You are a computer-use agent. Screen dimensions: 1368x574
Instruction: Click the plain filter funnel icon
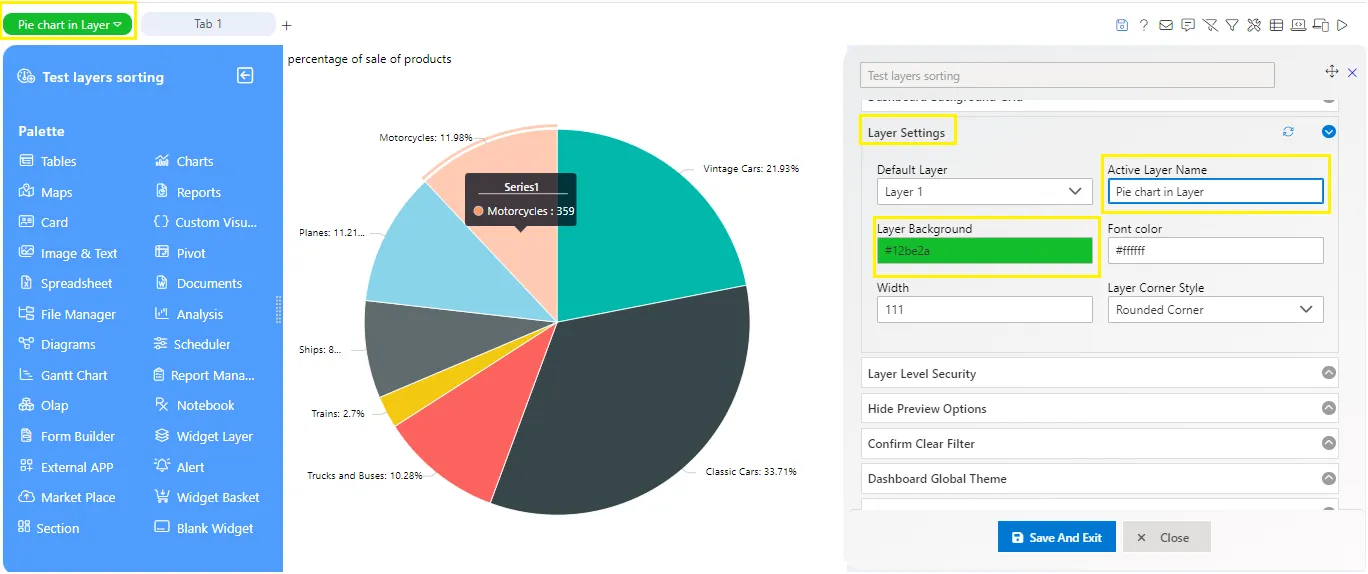pyautogui.click(x=1232, y=25)
